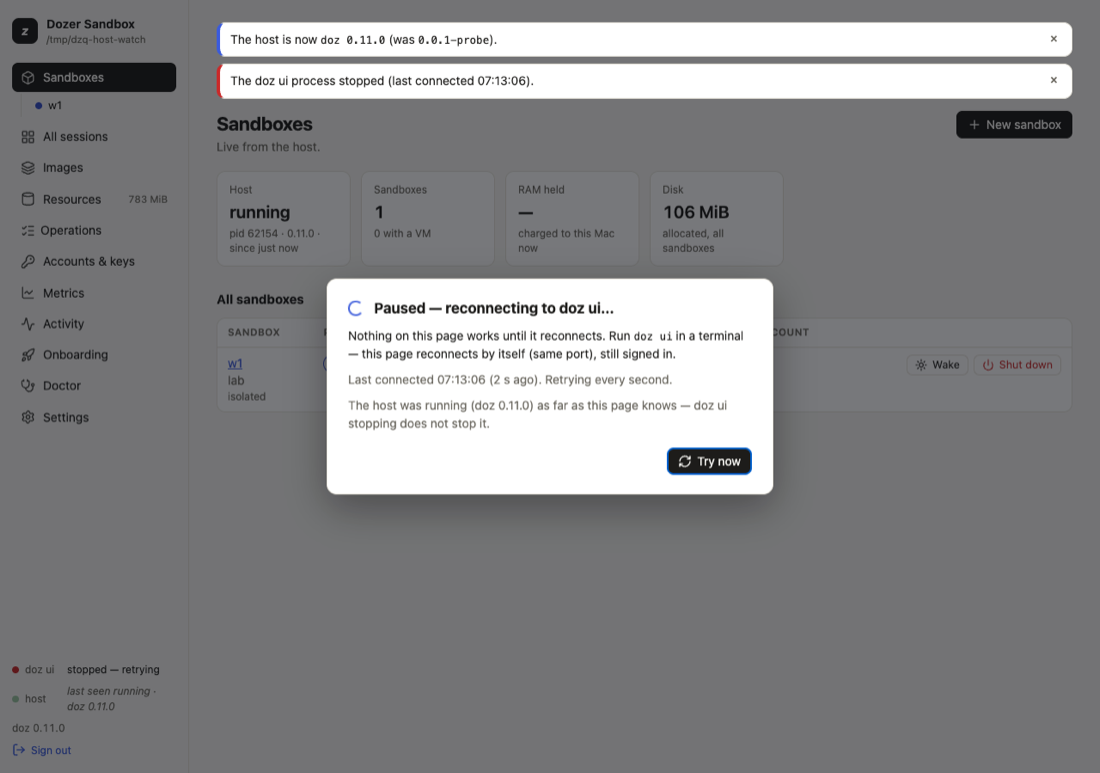Click the Onboarding rocket icon
1100x773 pixels.
[28, 355]
